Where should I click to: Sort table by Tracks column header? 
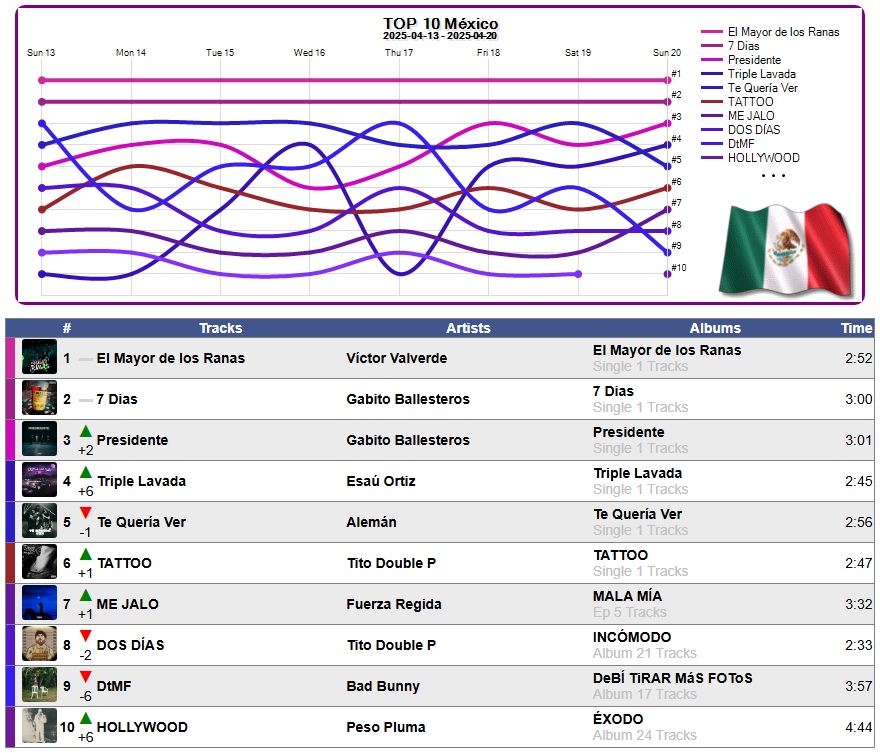[x=221, y=328]
